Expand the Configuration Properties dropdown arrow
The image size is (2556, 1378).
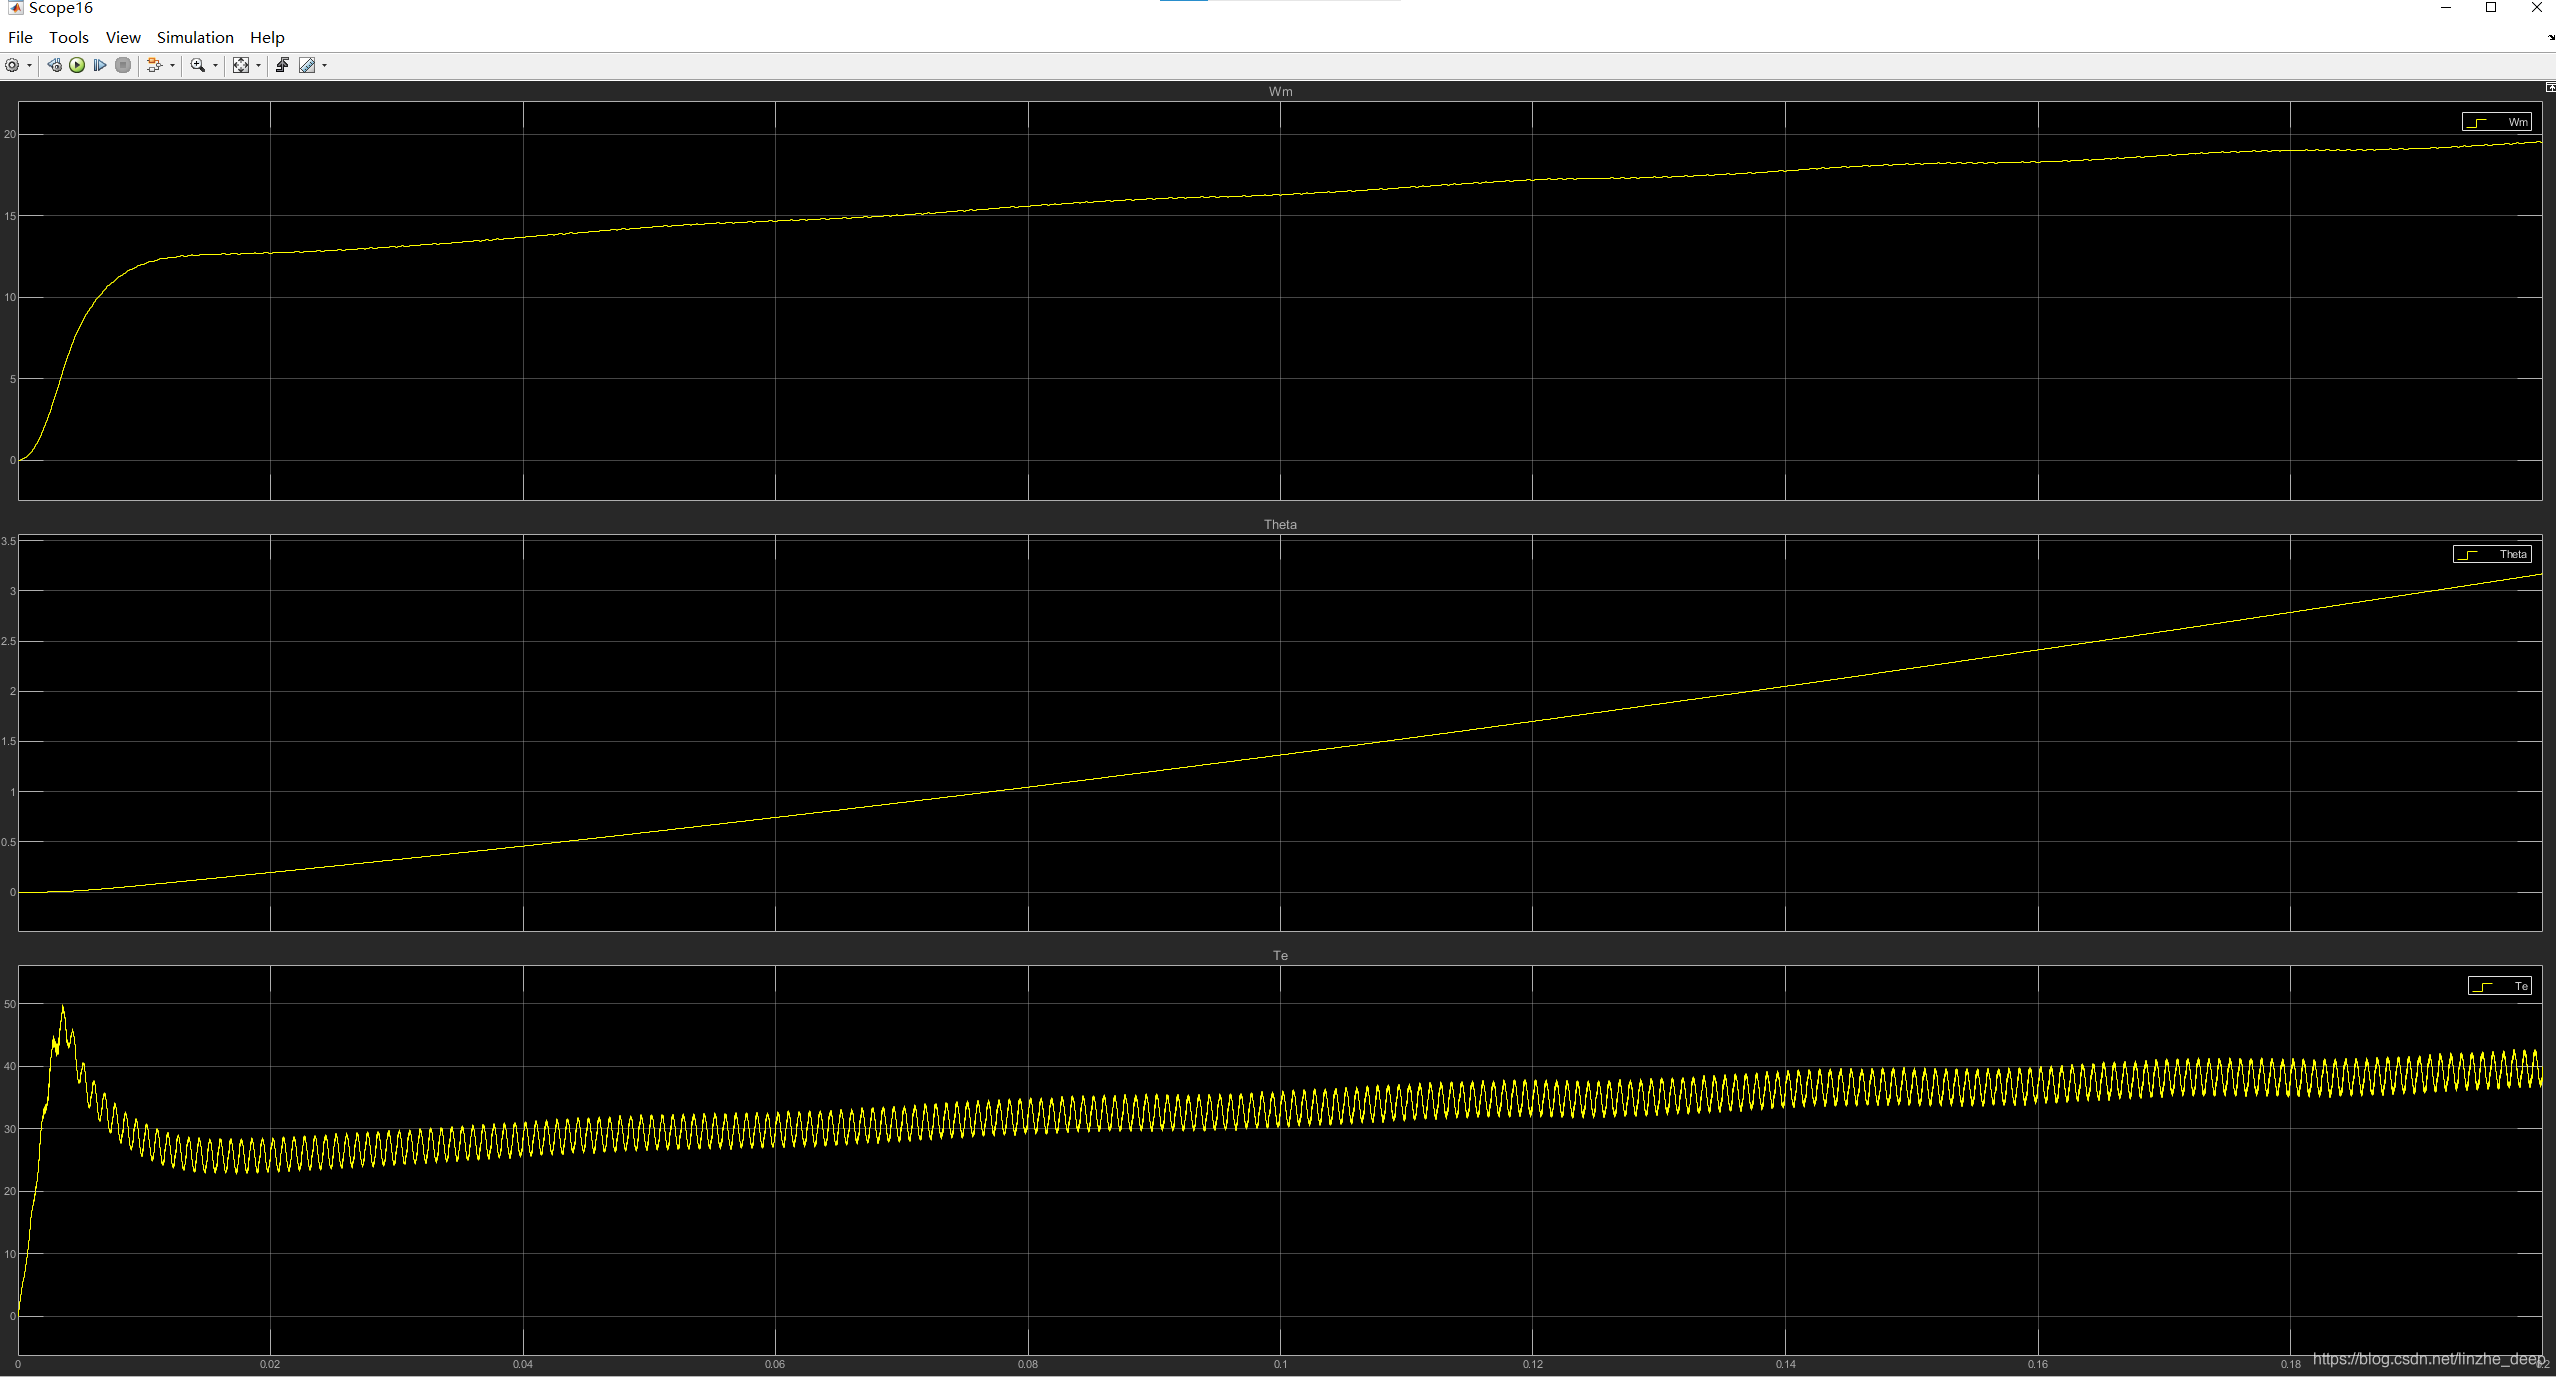coord(29,65)
